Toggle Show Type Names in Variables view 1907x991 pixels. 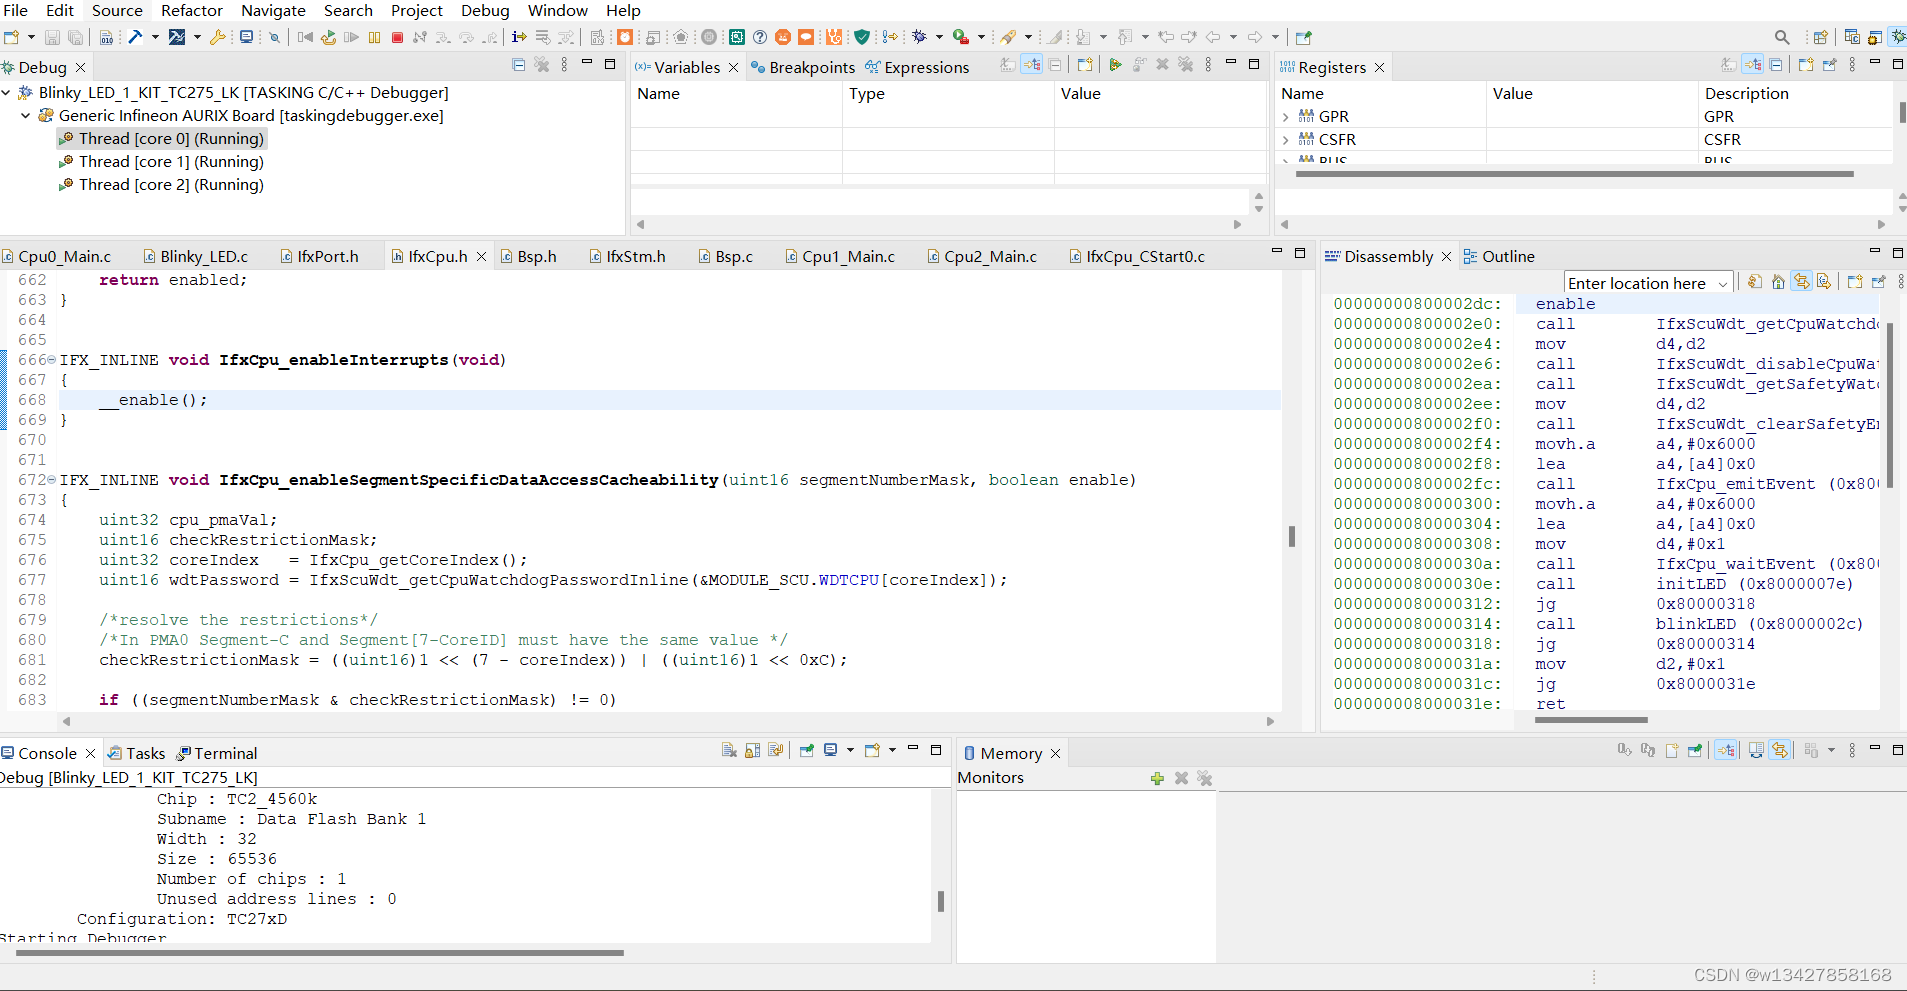[x=1008, y=65]
